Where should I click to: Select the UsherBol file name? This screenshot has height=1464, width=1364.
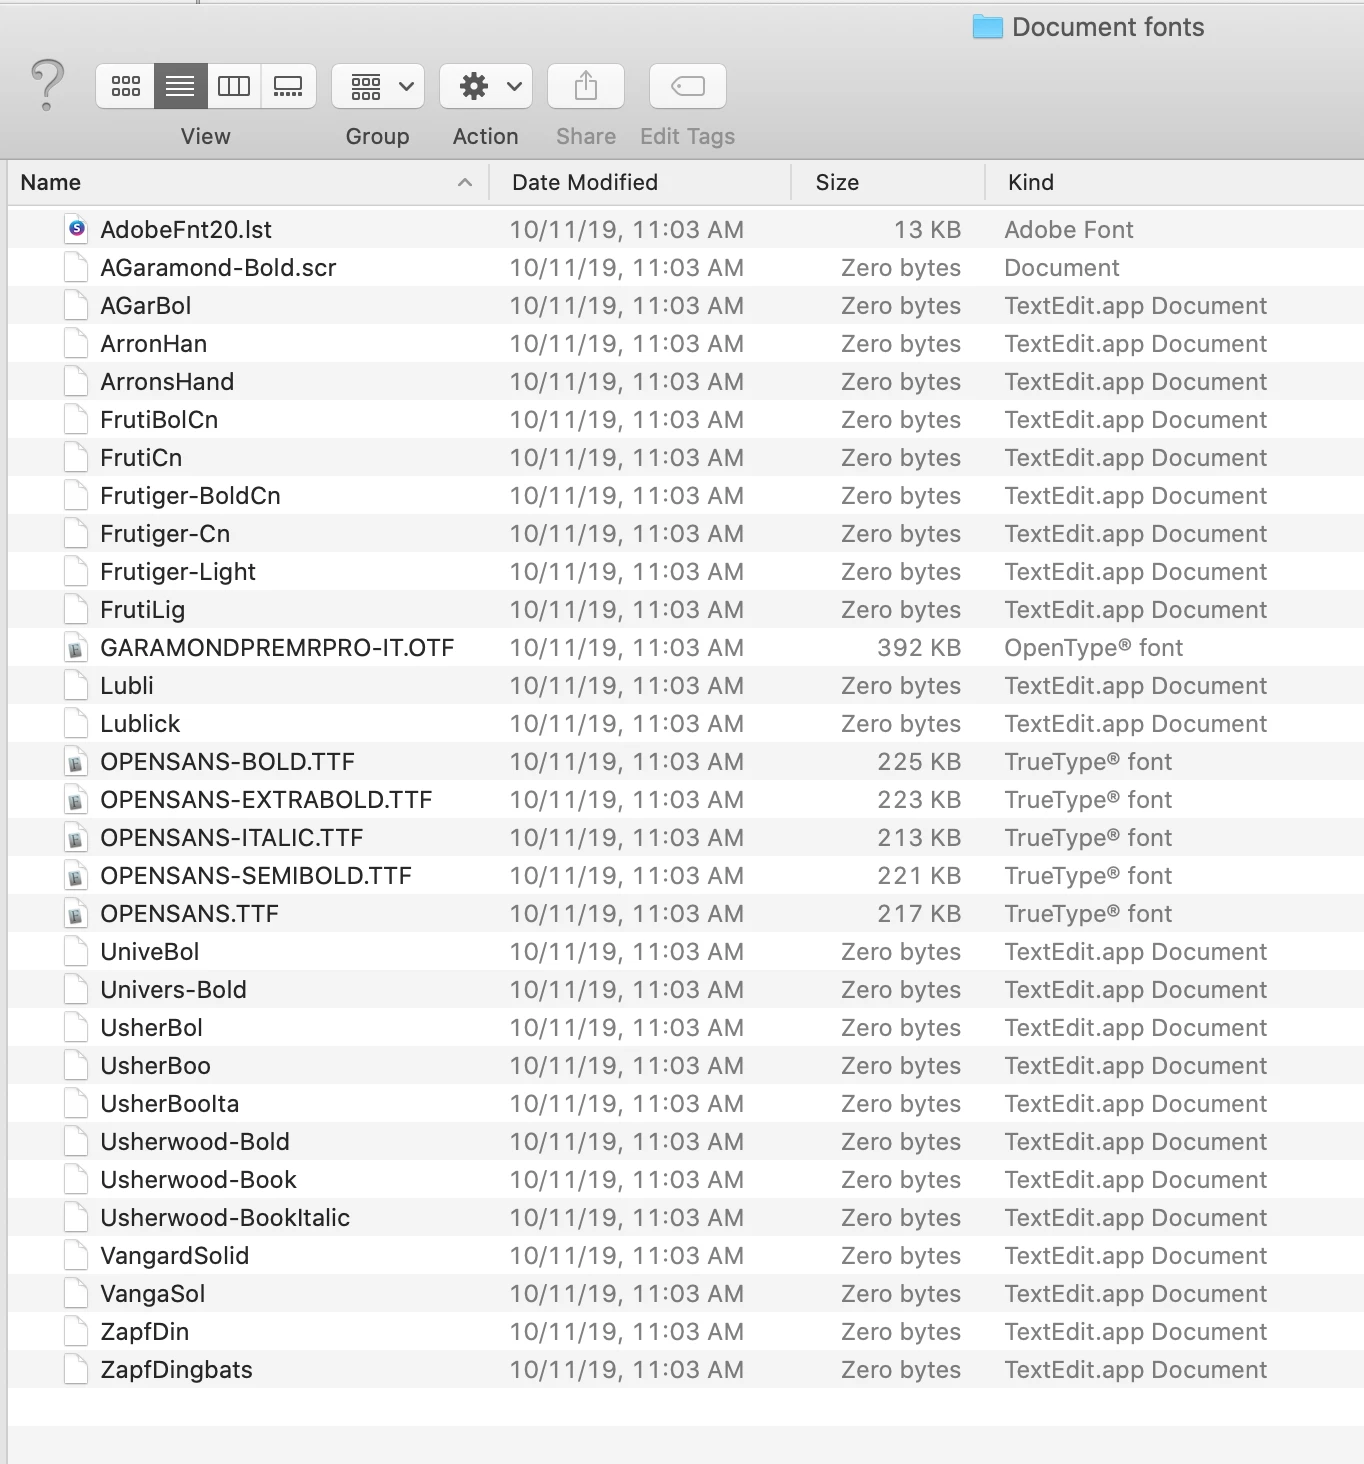point(151,1027)
